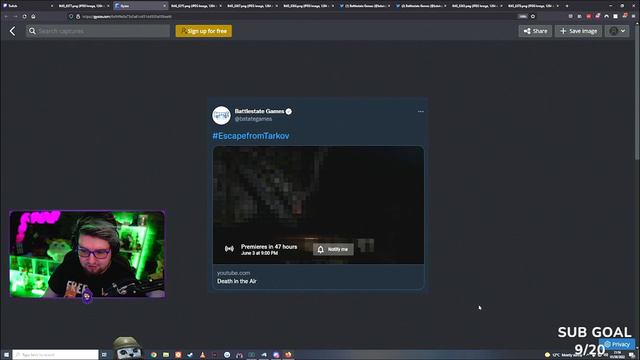Open the tweet's three-dot more menu

click(x=420, y=111)
